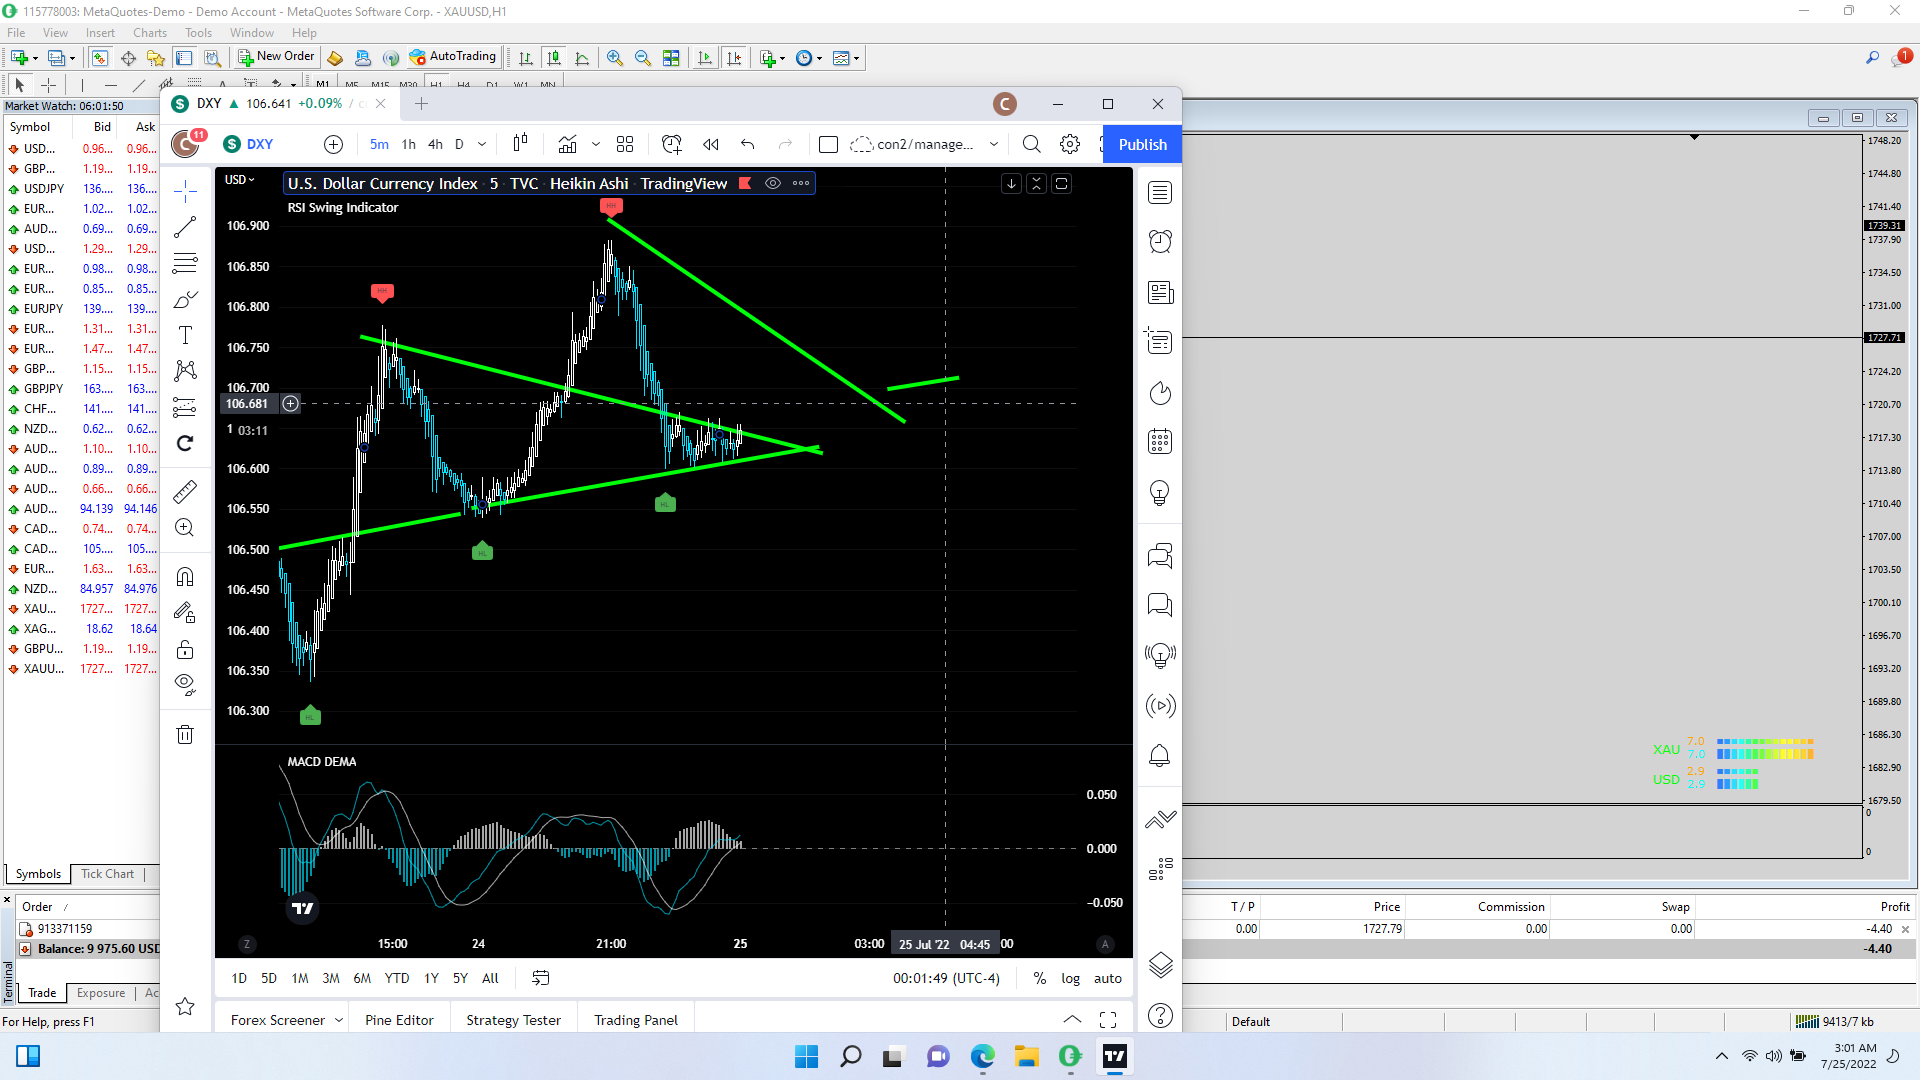Open the alerts clock icon panel
Viewport: 1920px width, 1080px height.
point(1160,241)
